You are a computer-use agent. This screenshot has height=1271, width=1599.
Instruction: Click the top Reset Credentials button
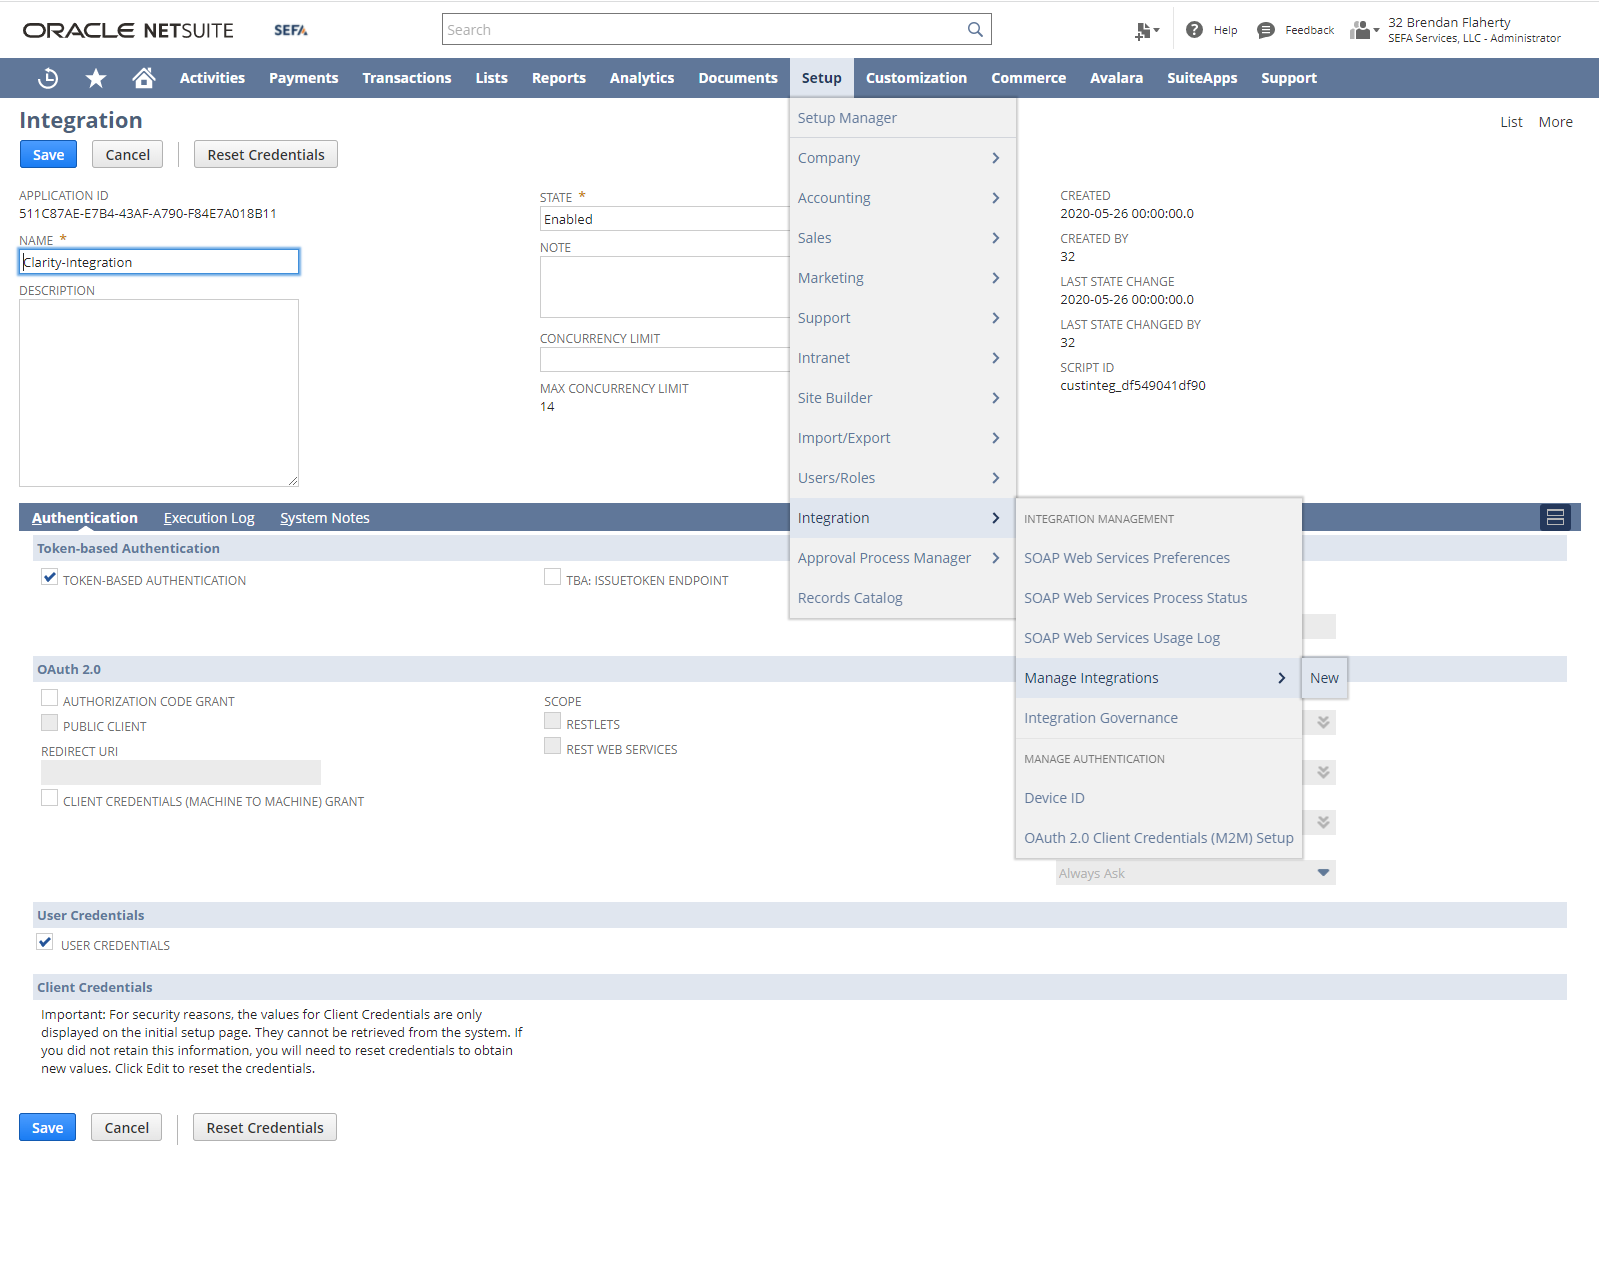(x=266, y=155)
